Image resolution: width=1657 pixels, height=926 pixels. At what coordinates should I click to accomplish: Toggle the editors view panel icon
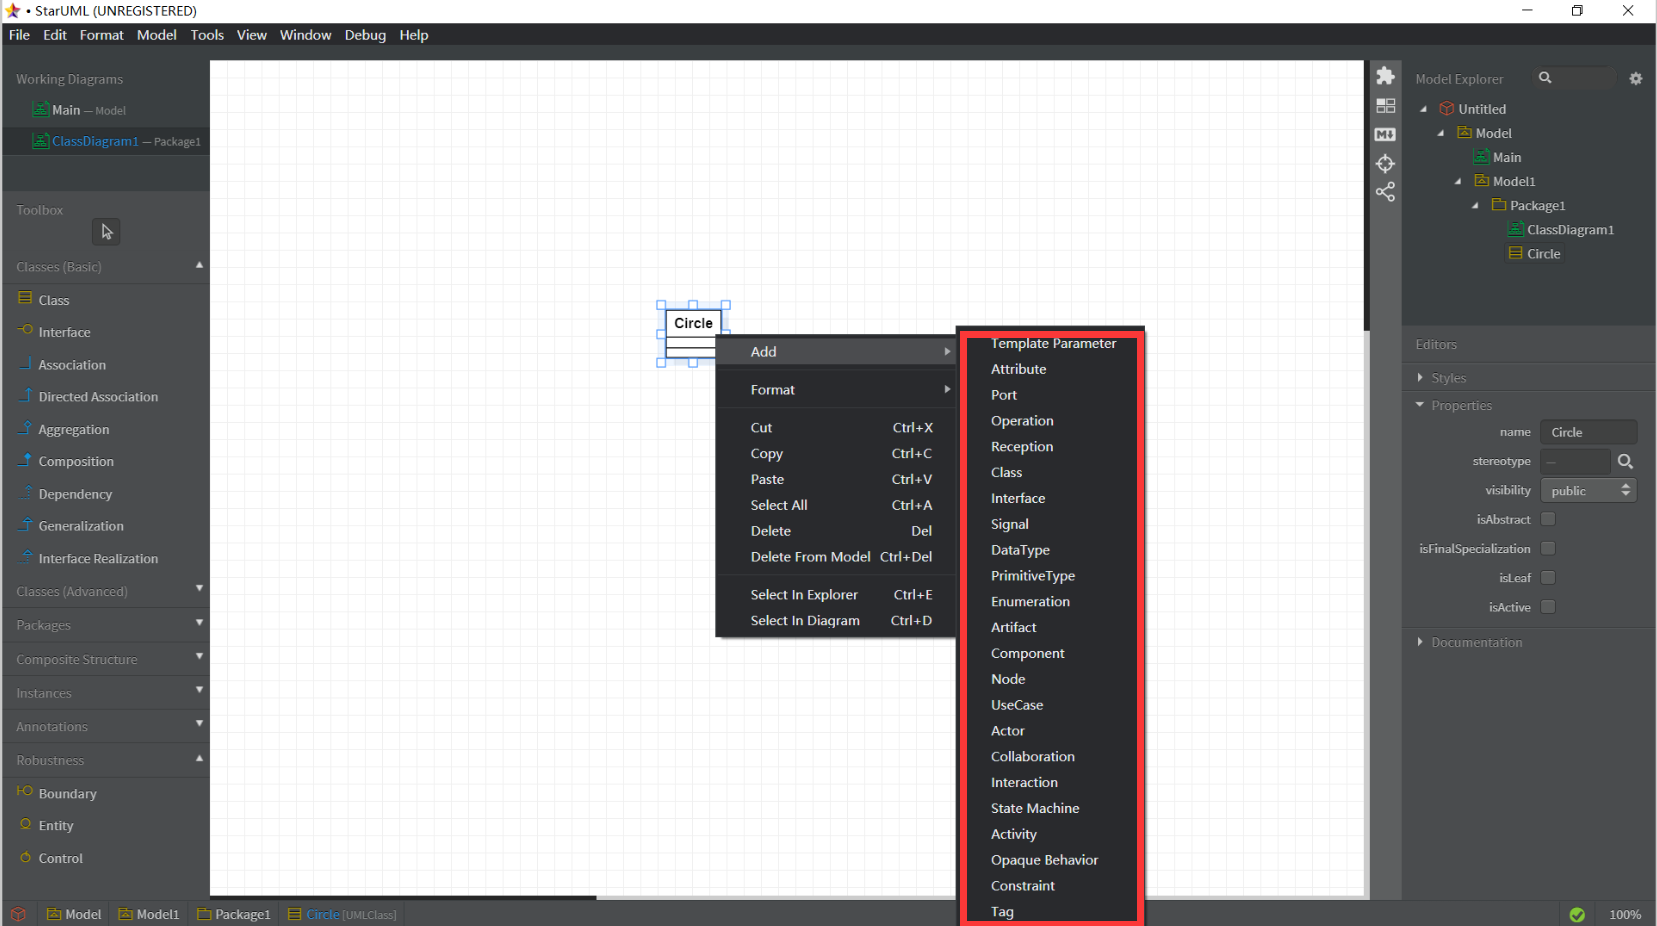click(1385, 105)
